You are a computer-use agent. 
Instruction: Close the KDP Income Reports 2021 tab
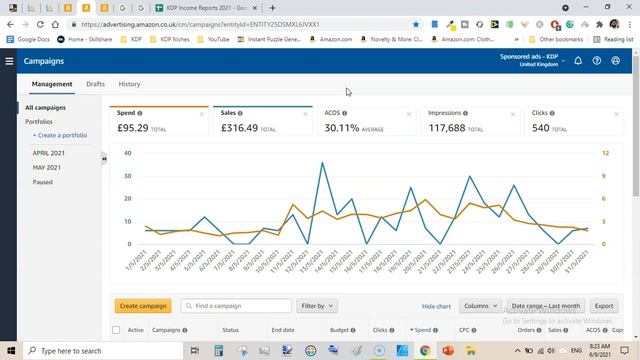(x=255, y=8)
